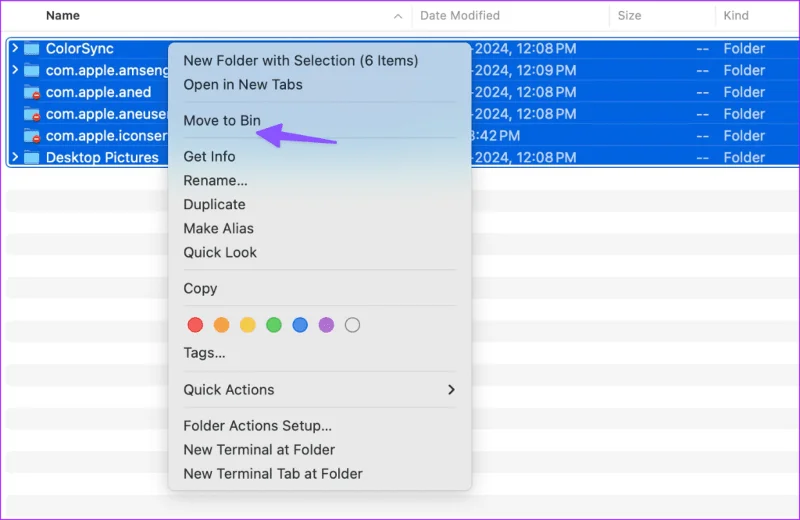Expand the com.apple.amseng folder disclosure arrow

[15, 69]
